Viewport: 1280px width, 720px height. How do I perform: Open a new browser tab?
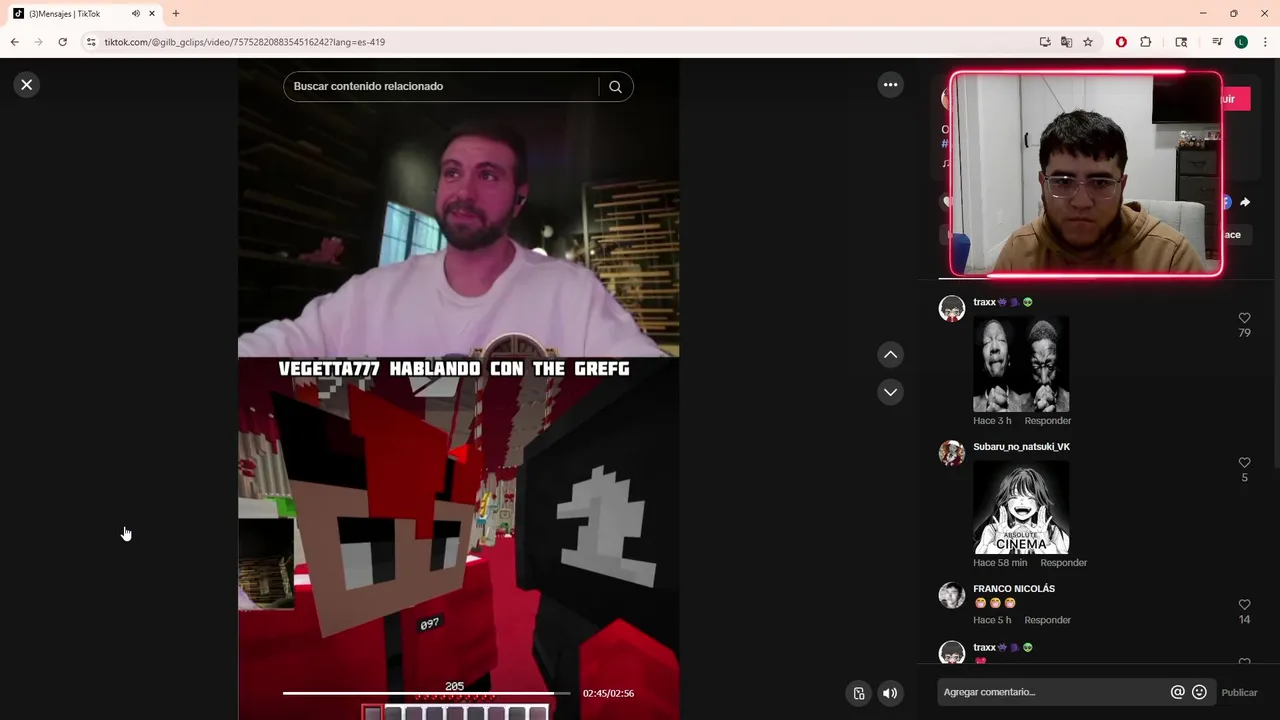(x=176, y=14)
